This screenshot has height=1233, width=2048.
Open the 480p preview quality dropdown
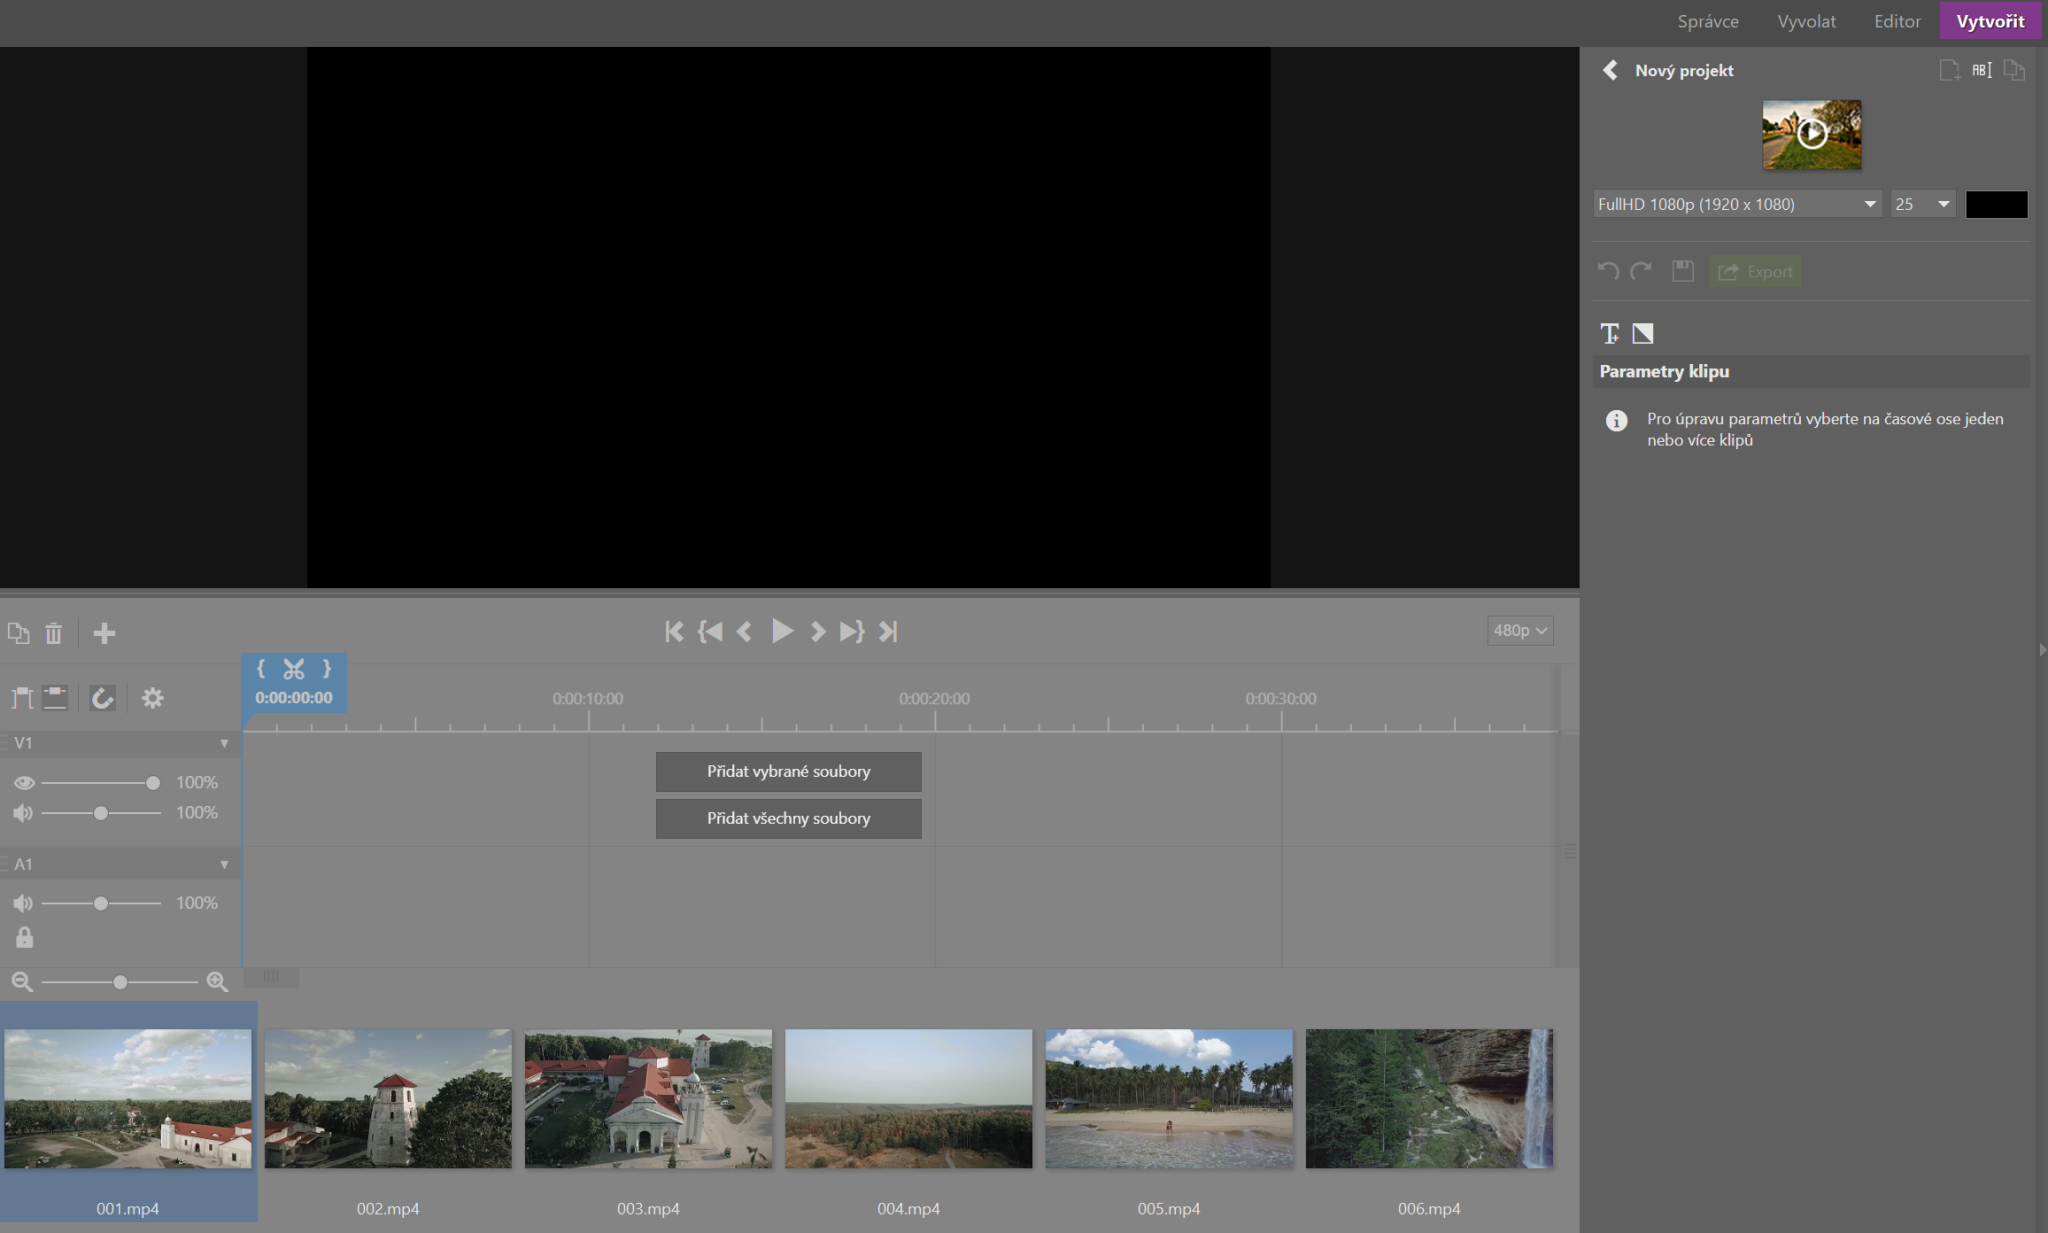tap(1520, 630)
